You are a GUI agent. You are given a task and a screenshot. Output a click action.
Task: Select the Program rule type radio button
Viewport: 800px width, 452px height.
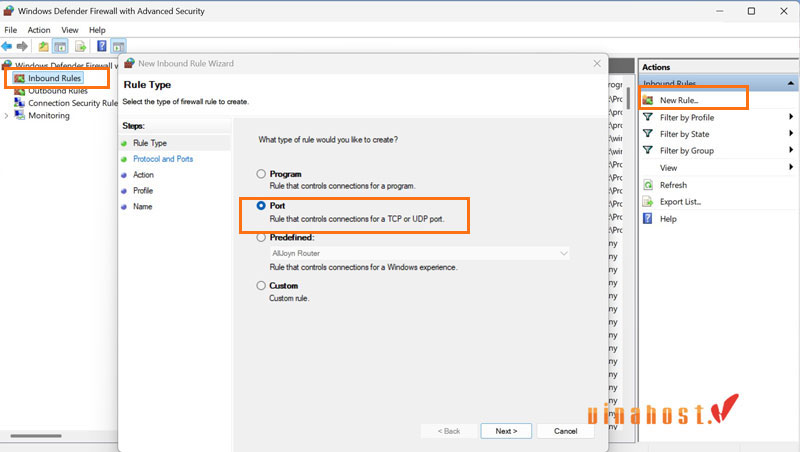point(261,174)
